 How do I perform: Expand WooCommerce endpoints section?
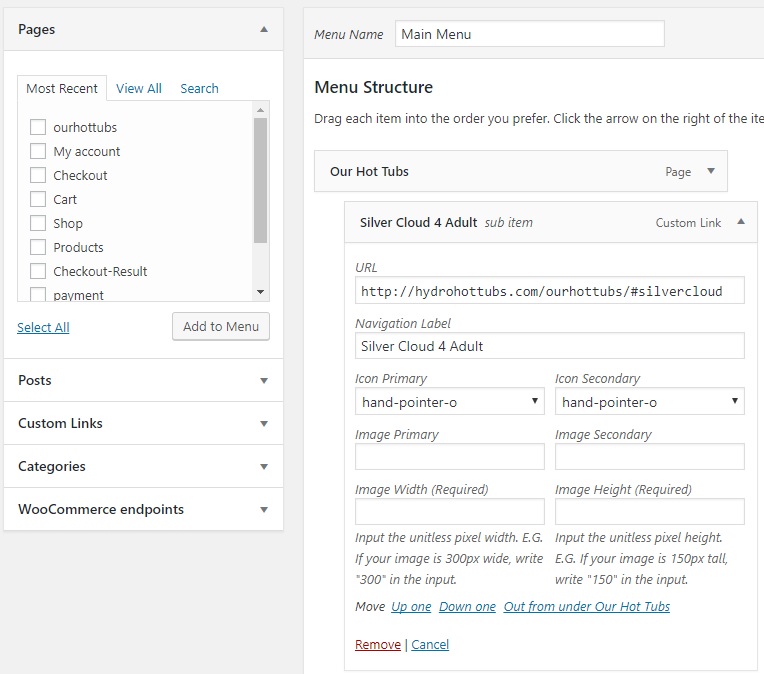[264, 510]
